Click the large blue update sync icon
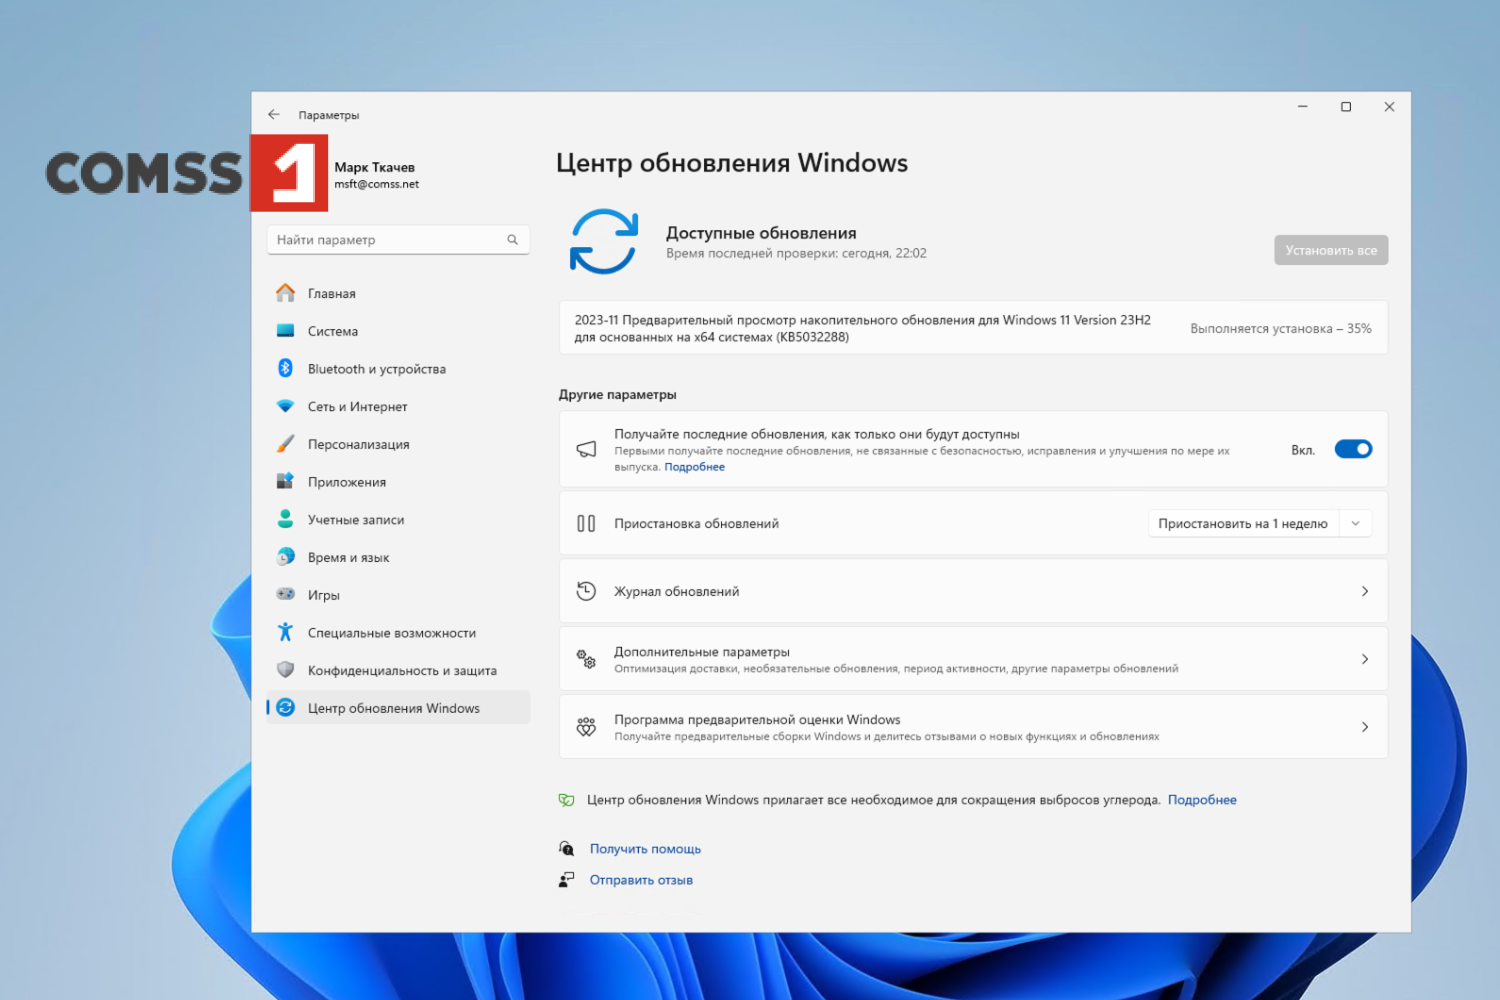Viewport: 1500px width, 1000px height. pyautogui.click(x=603, y=241)
